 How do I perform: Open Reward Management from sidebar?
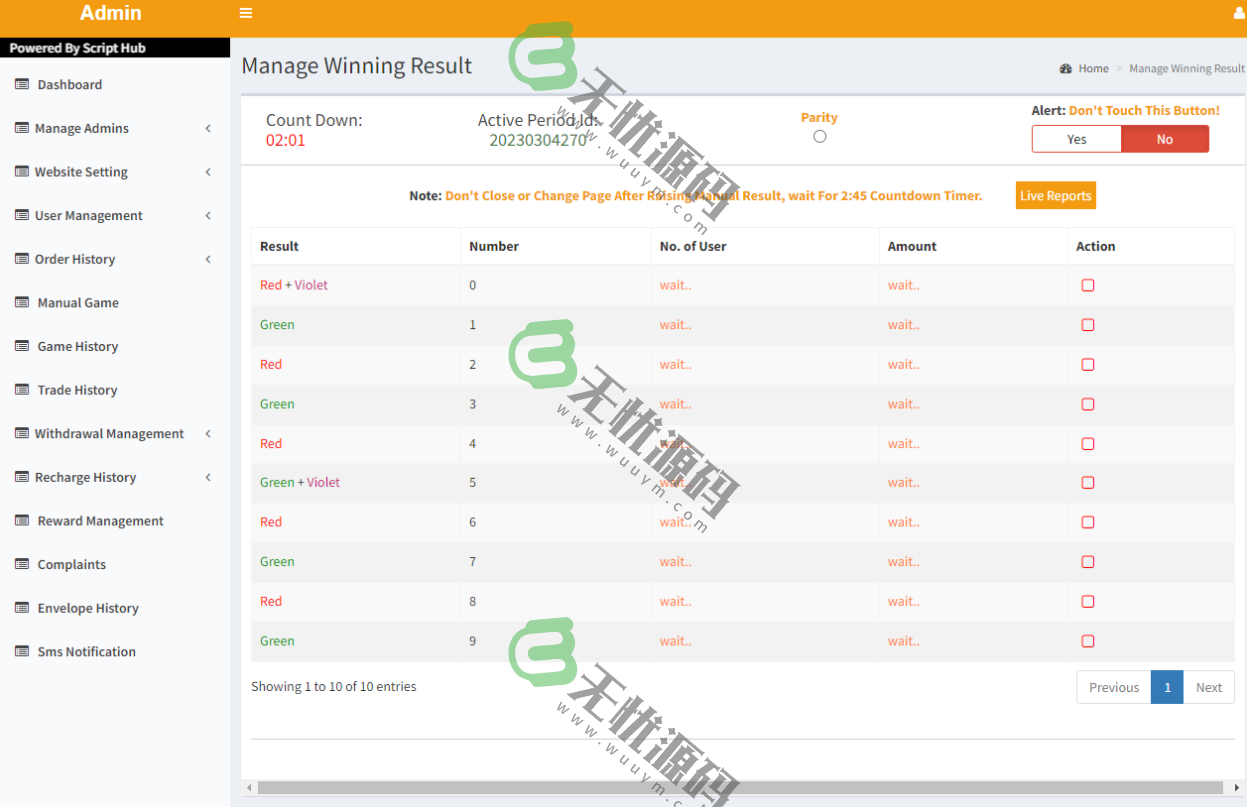click(x=100, y=521)
